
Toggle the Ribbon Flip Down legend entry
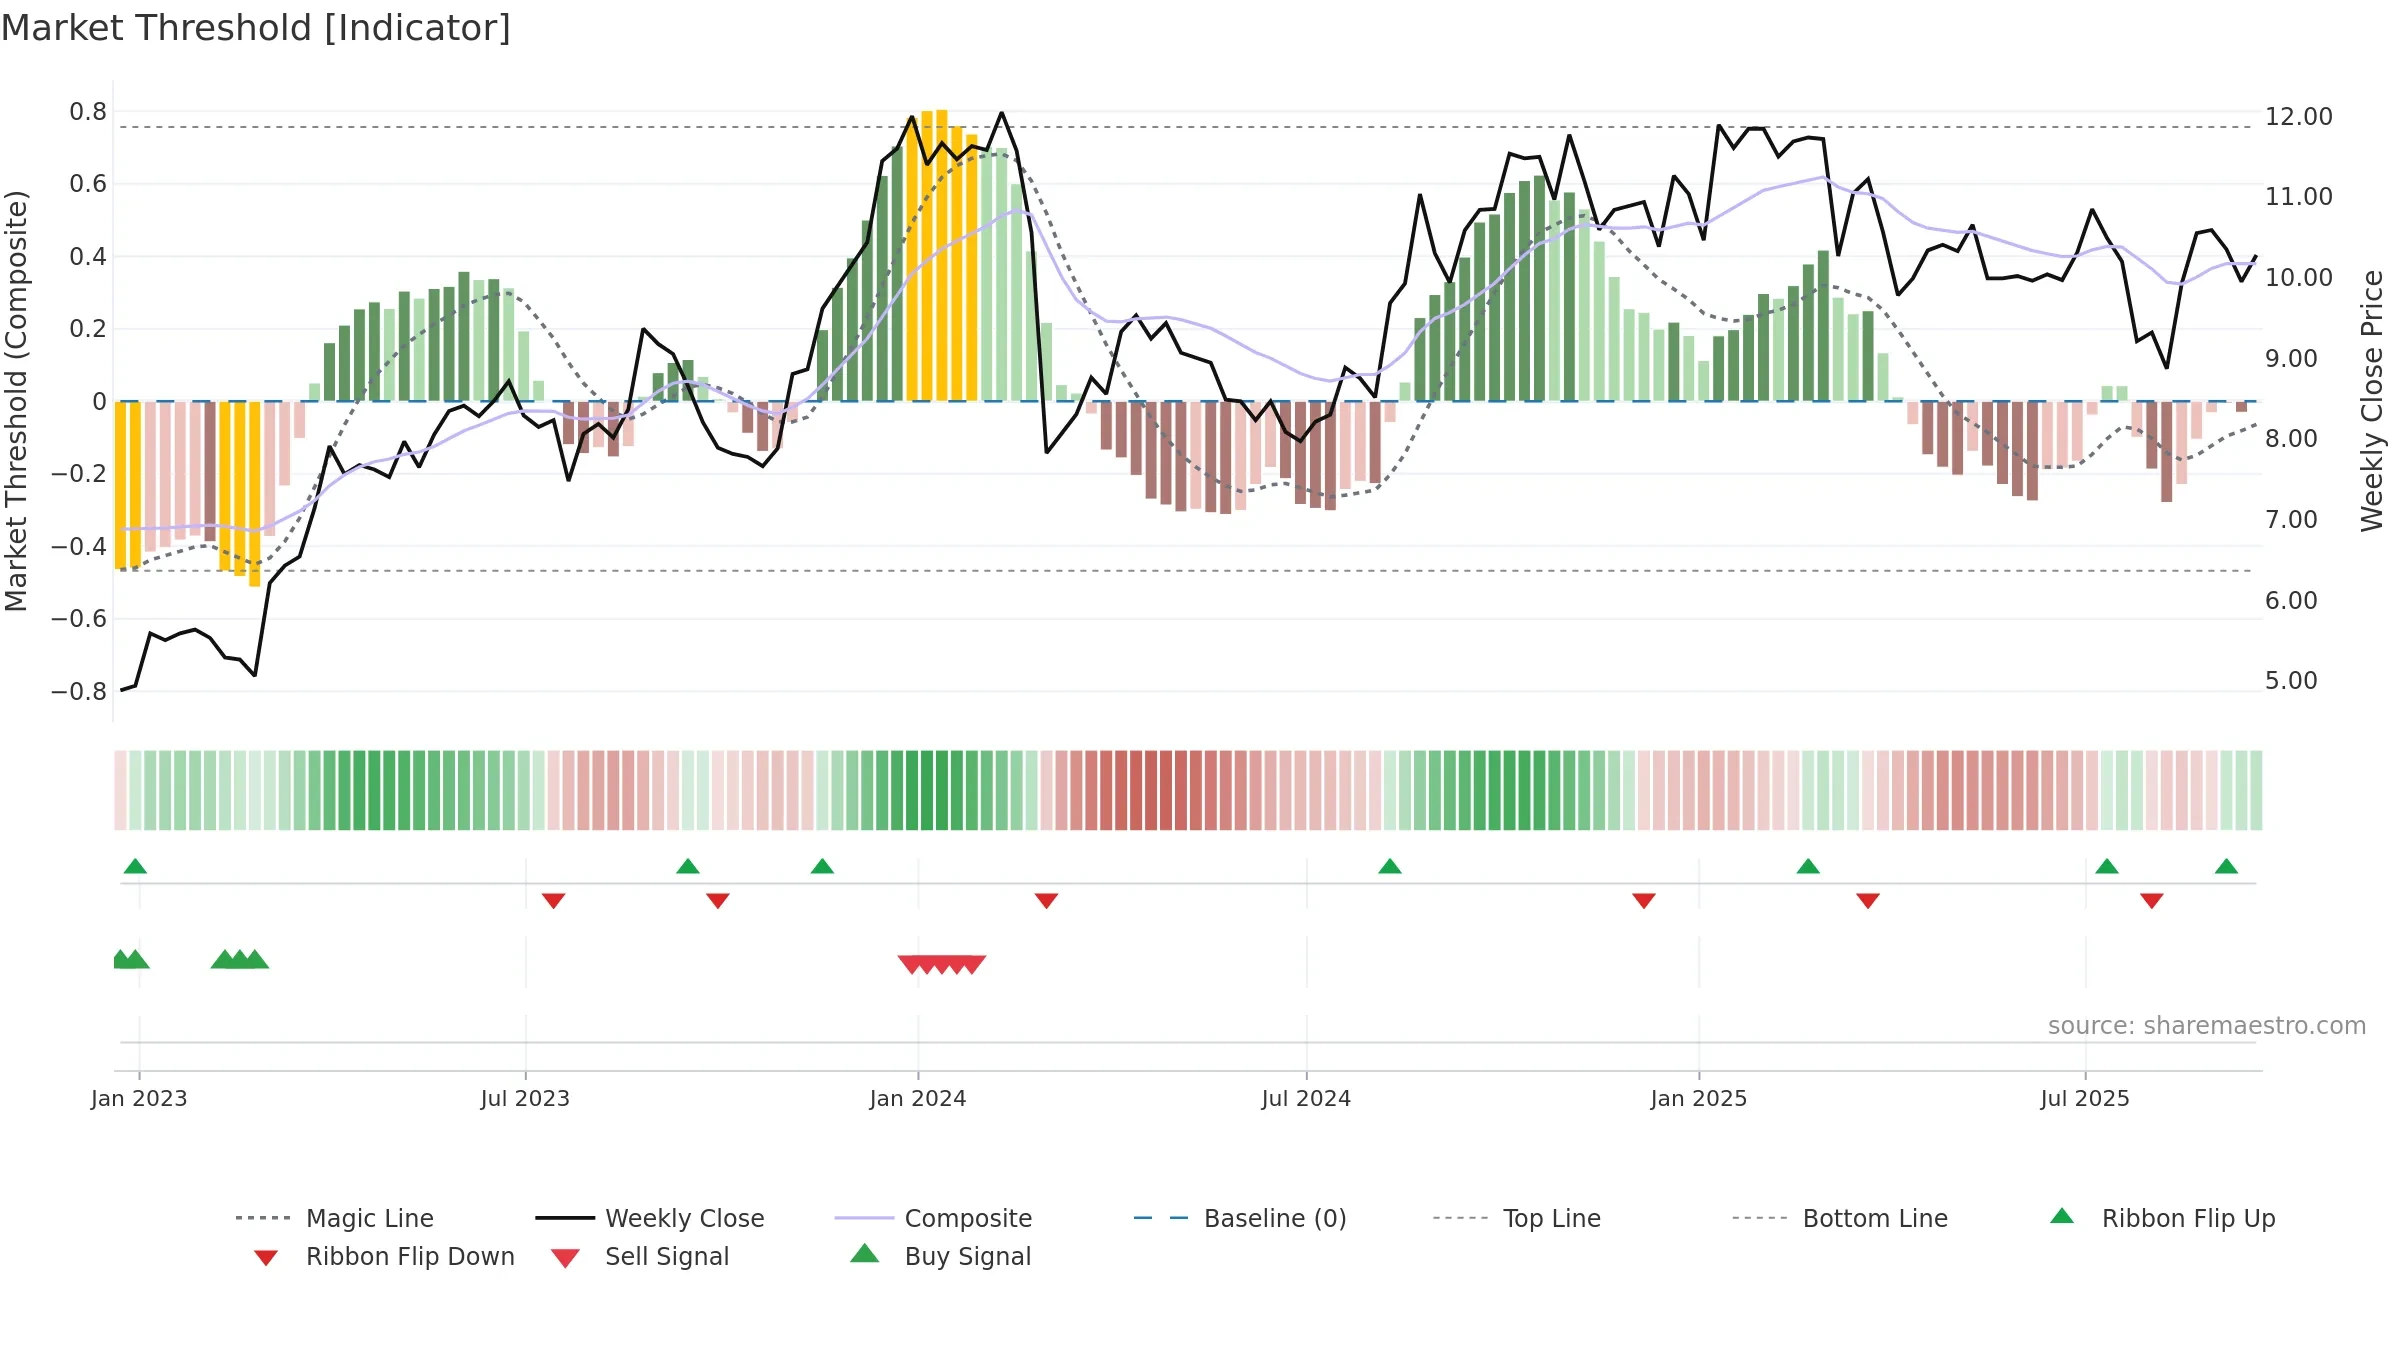[382, 1256]
